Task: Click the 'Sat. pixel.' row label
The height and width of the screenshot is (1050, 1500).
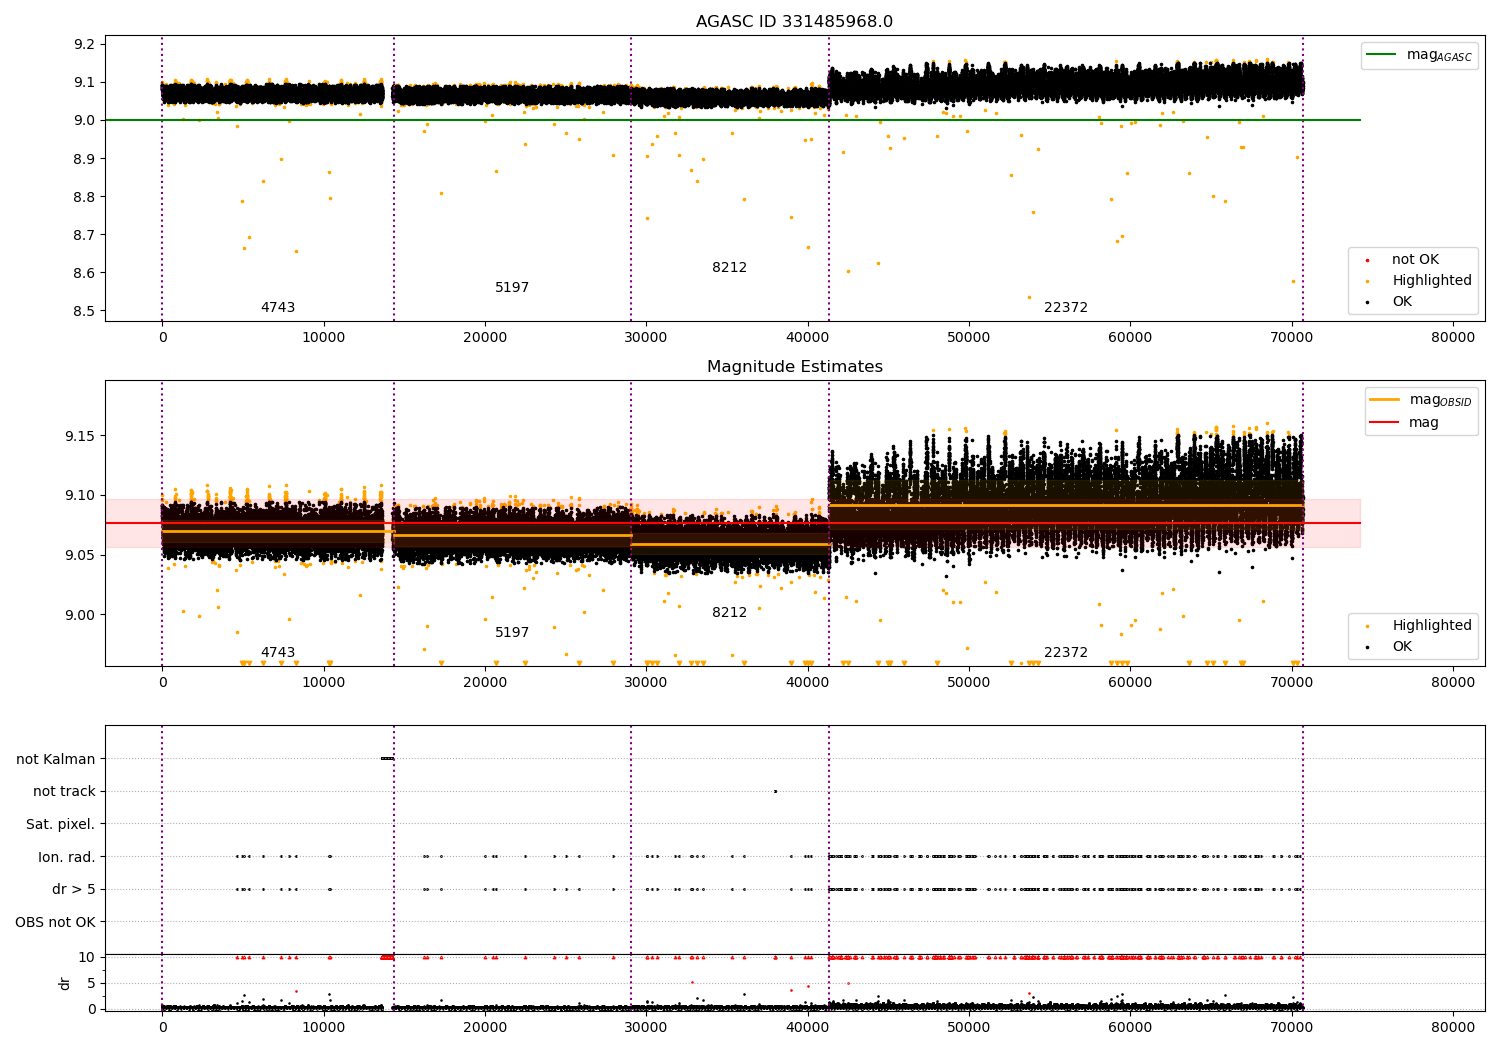Action: (x=61, y=824)
